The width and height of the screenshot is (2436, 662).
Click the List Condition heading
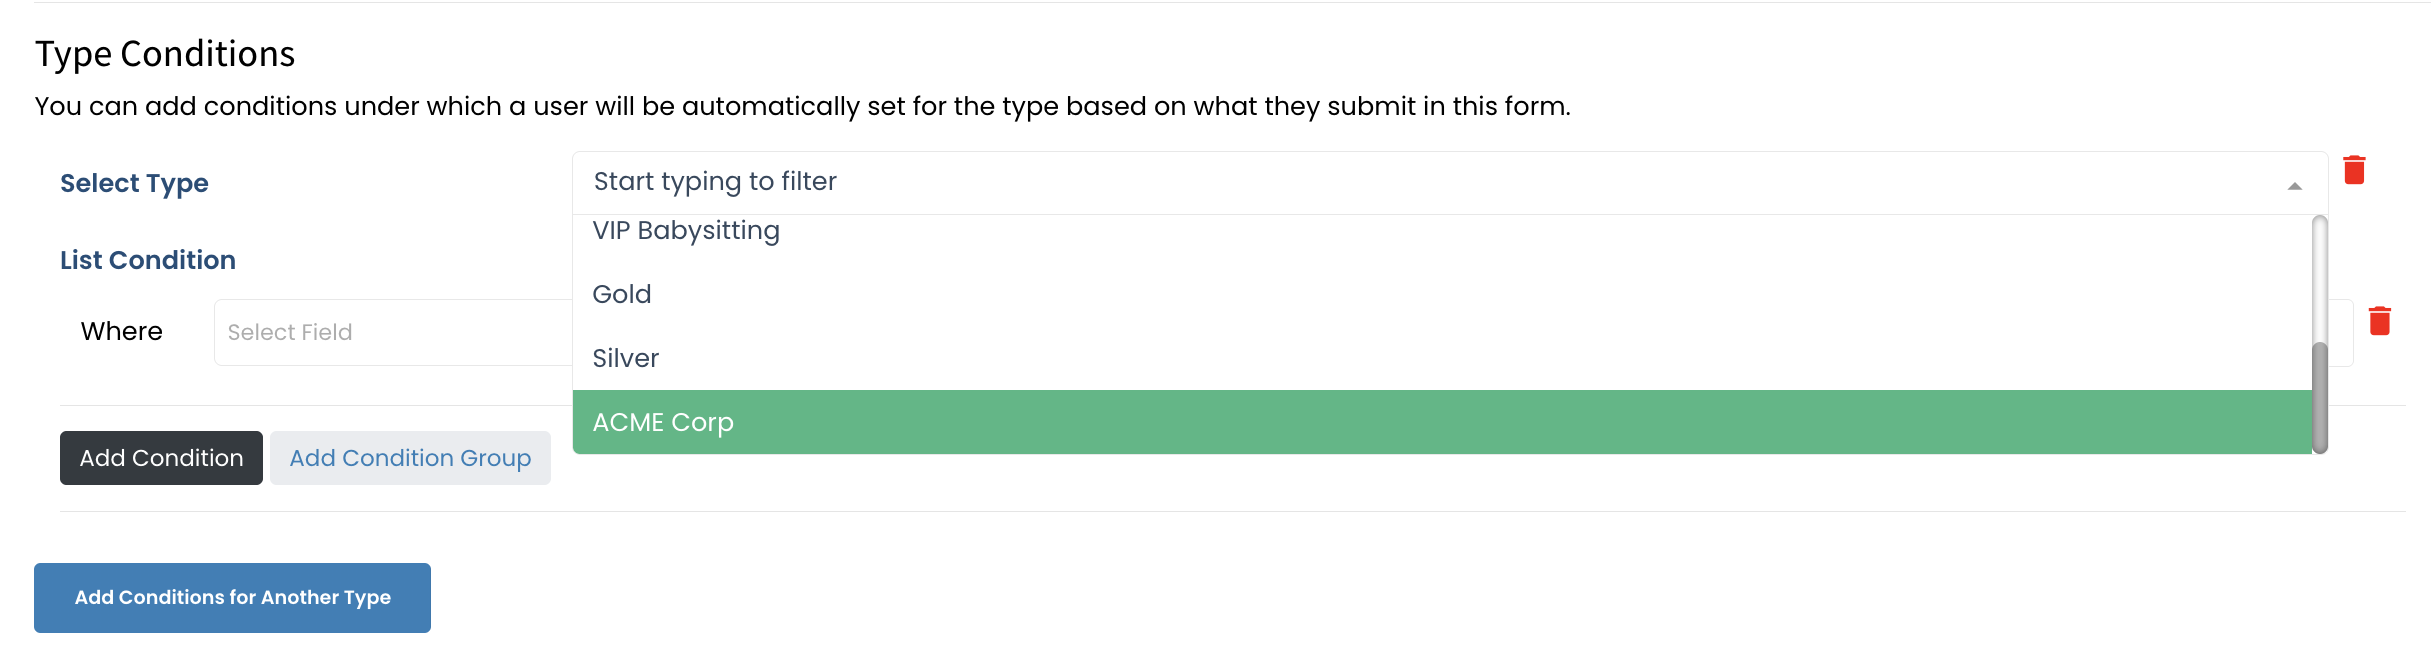148,260
